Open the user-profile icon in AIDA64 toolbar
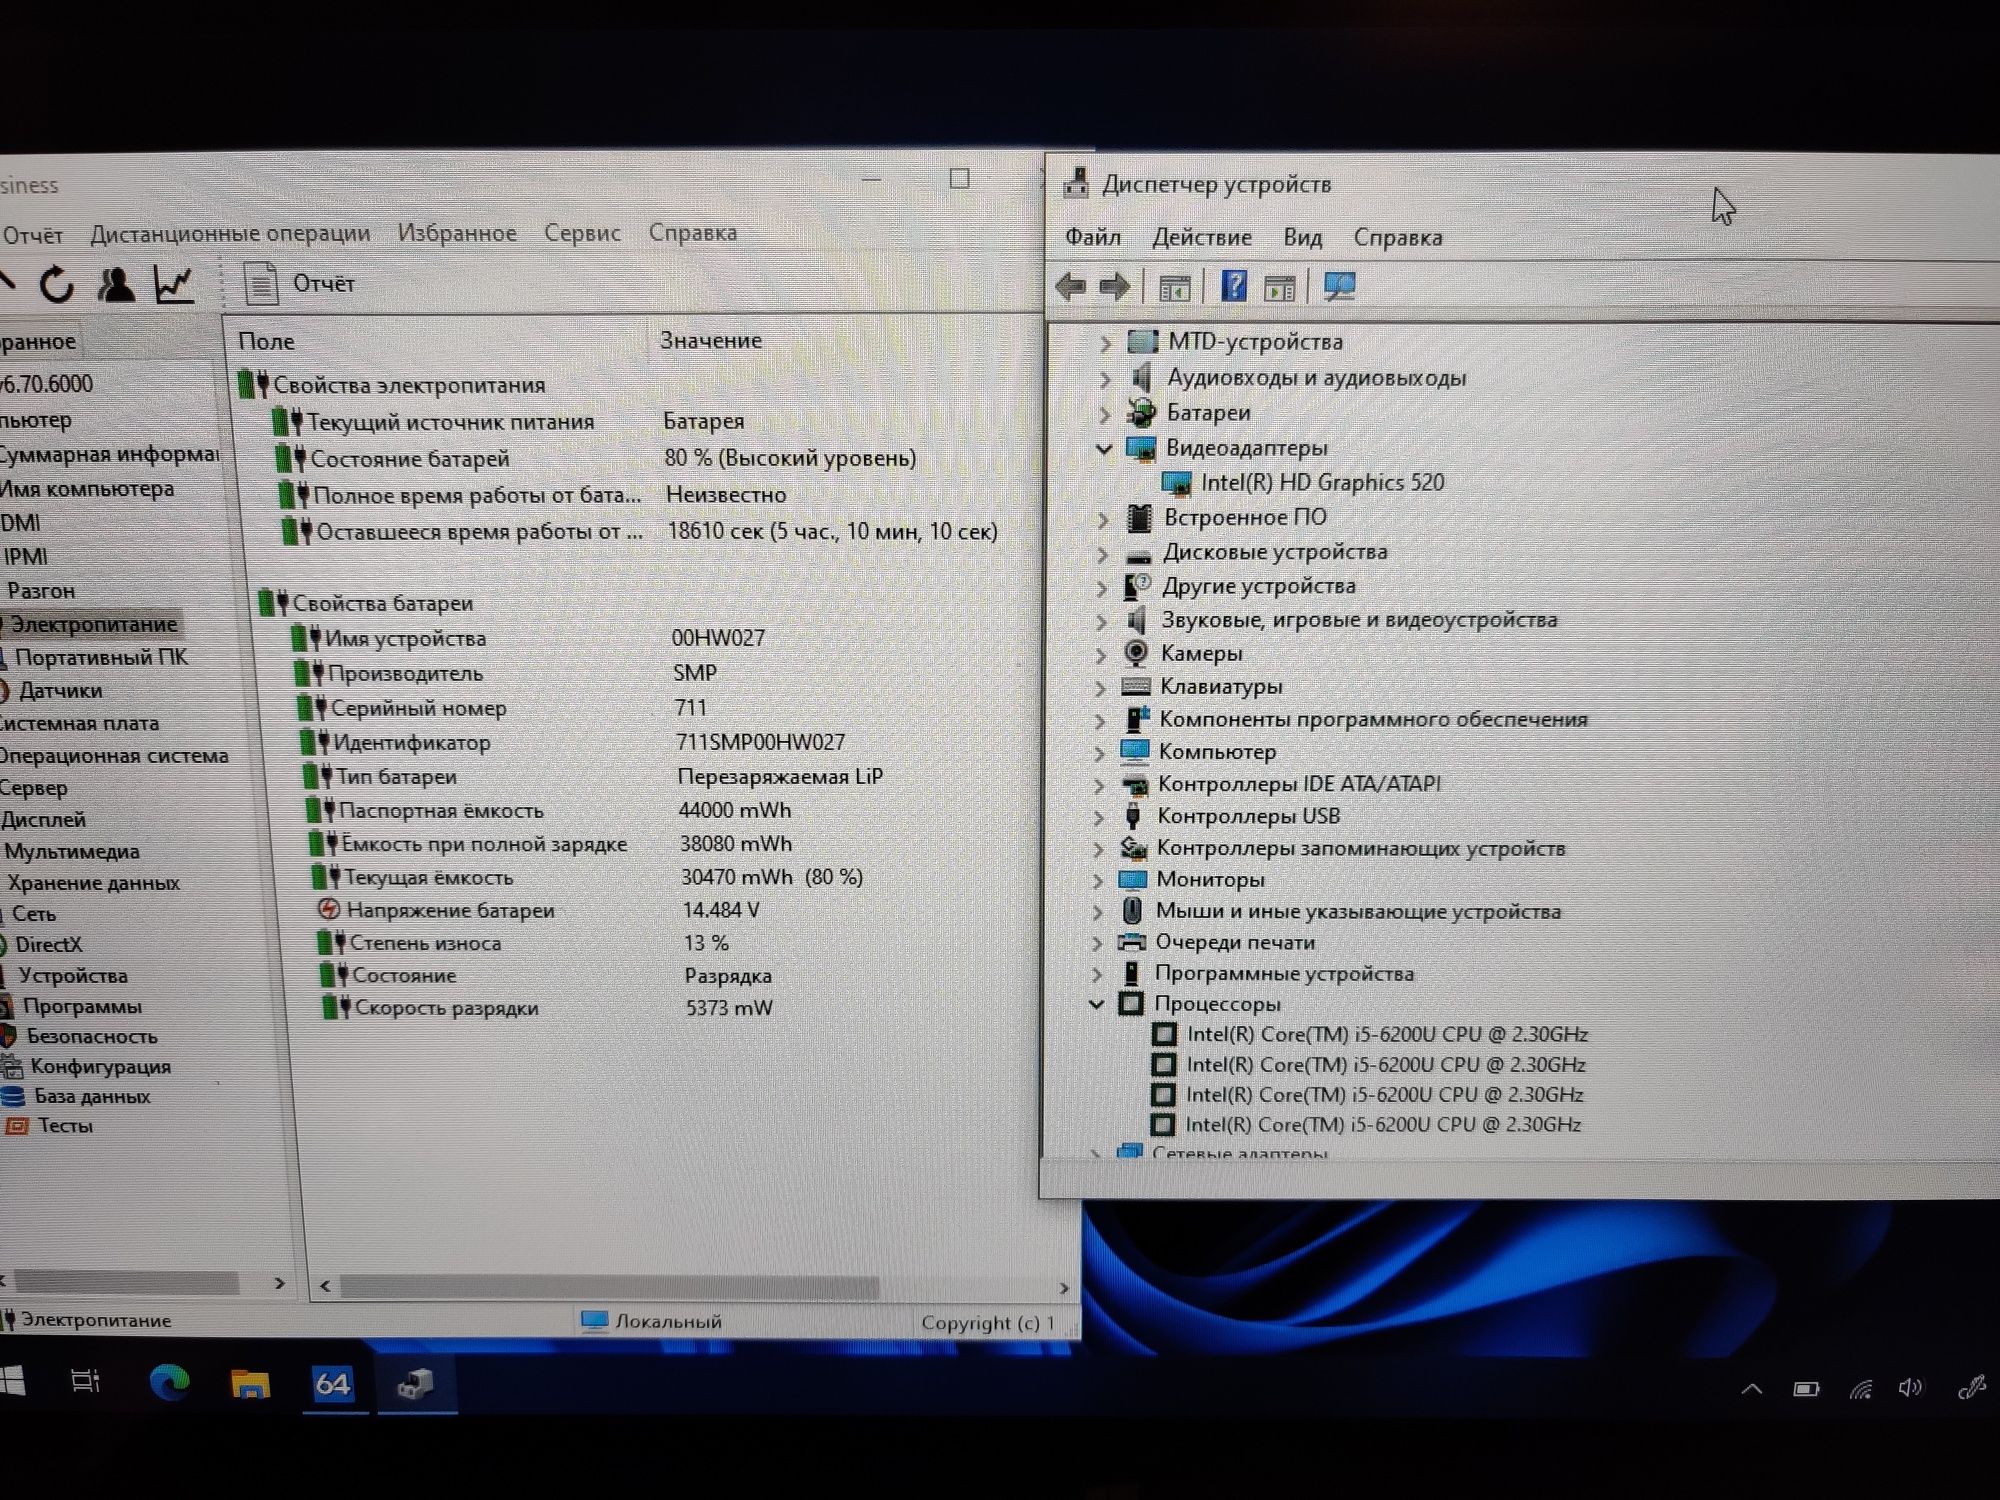This screenshot has width=2000, height=1500. click(x=116, y=285)
